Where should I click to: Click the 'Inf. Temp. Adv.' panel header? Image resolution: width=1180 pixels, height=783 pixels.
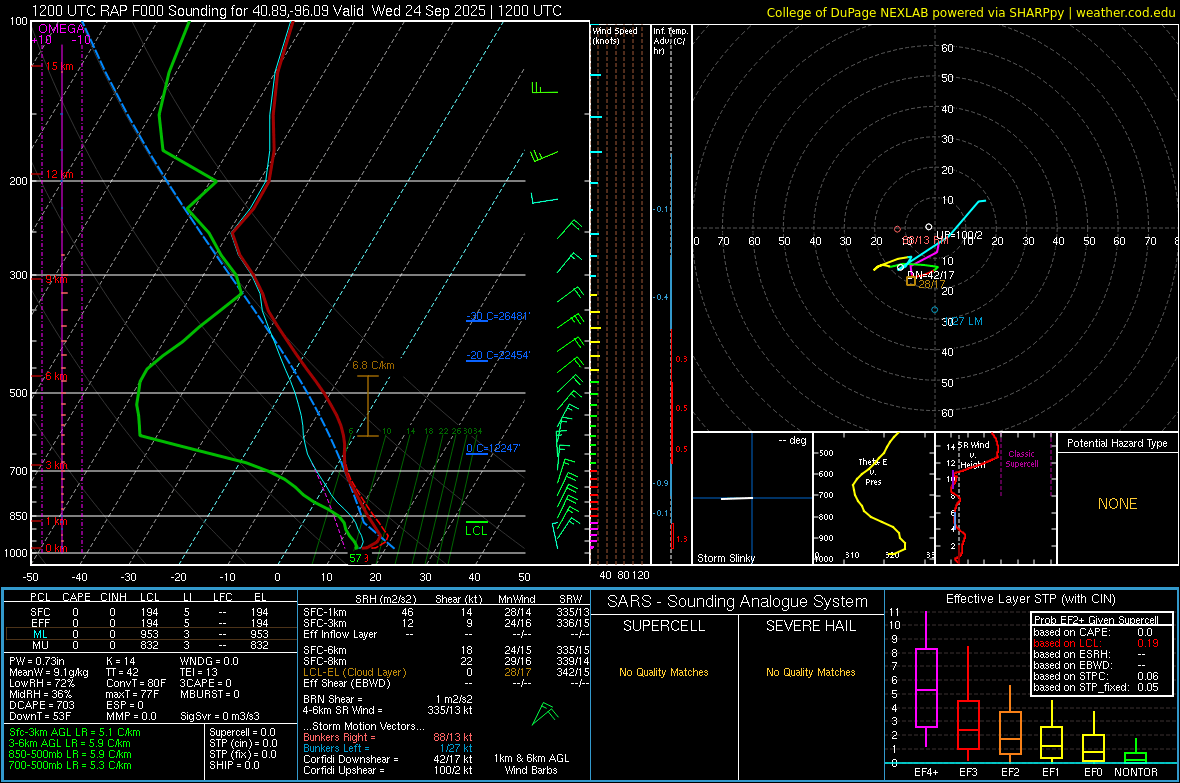tap(669, 41)
